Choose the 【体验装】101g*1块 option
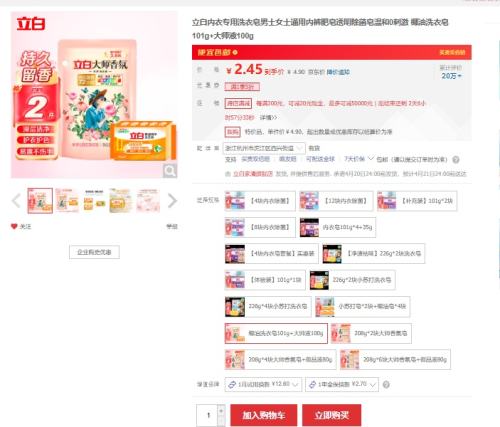 (x=265, y=280)
